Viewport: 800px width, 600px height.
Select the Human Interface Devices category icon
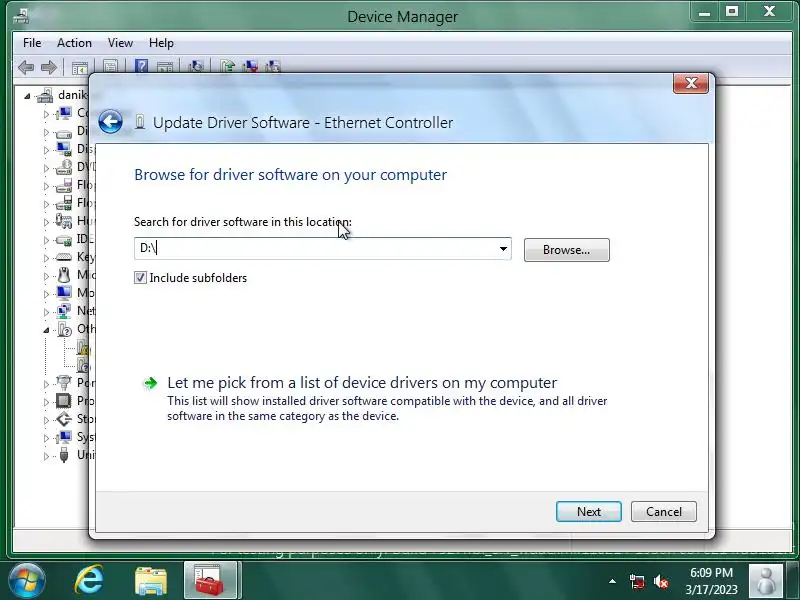click(x=64, y=221)
